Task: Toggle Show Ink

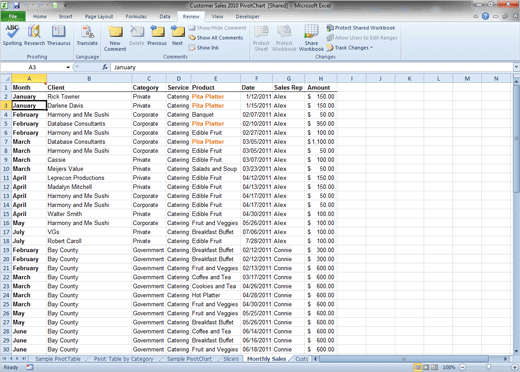Action: (204, 48)
